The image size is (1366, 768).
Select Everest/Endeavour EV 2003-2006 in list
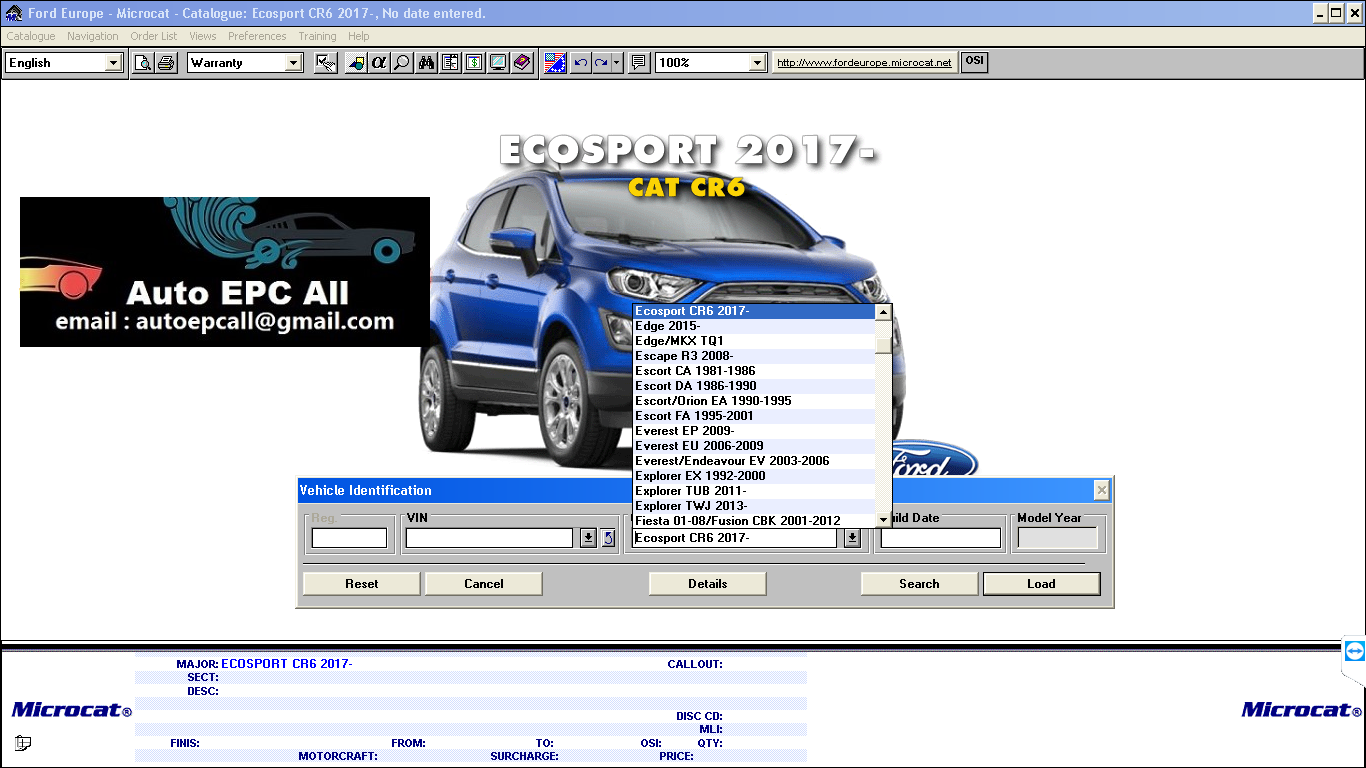754,461
